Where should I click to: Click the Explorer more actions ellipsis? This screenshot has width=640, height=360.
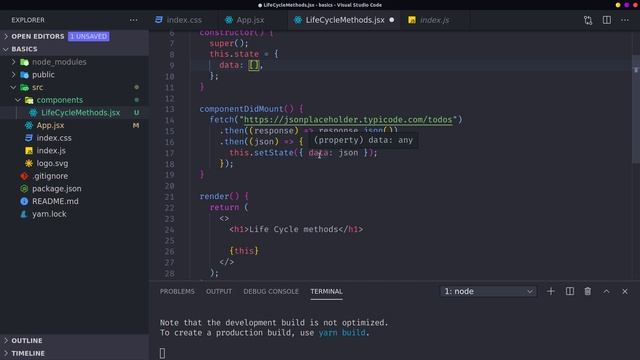[x=133, y=20]
